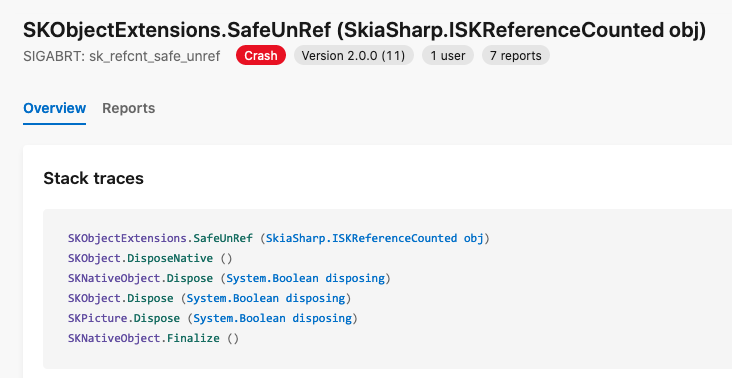Image resolution: width=732 pixels, height=378 pixels.
Task: Click the 7 reports badge
Action: click(x=515, y=56)
